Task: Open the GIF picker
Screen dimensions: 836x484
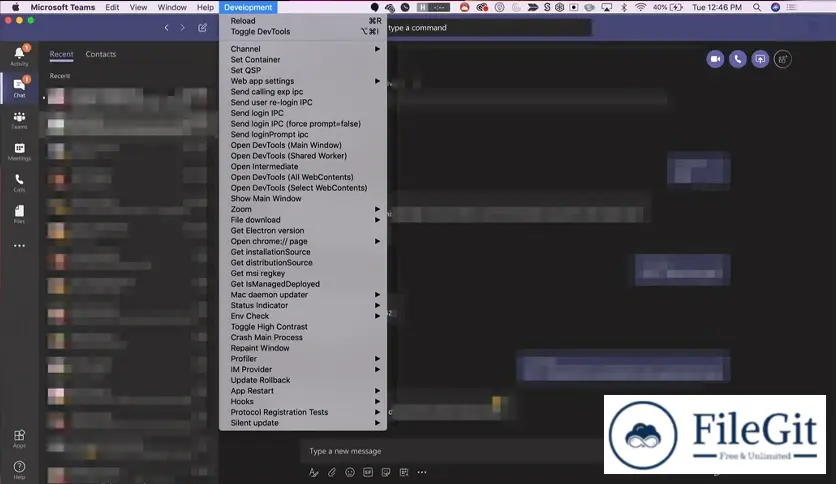Action: pos(368,472)
